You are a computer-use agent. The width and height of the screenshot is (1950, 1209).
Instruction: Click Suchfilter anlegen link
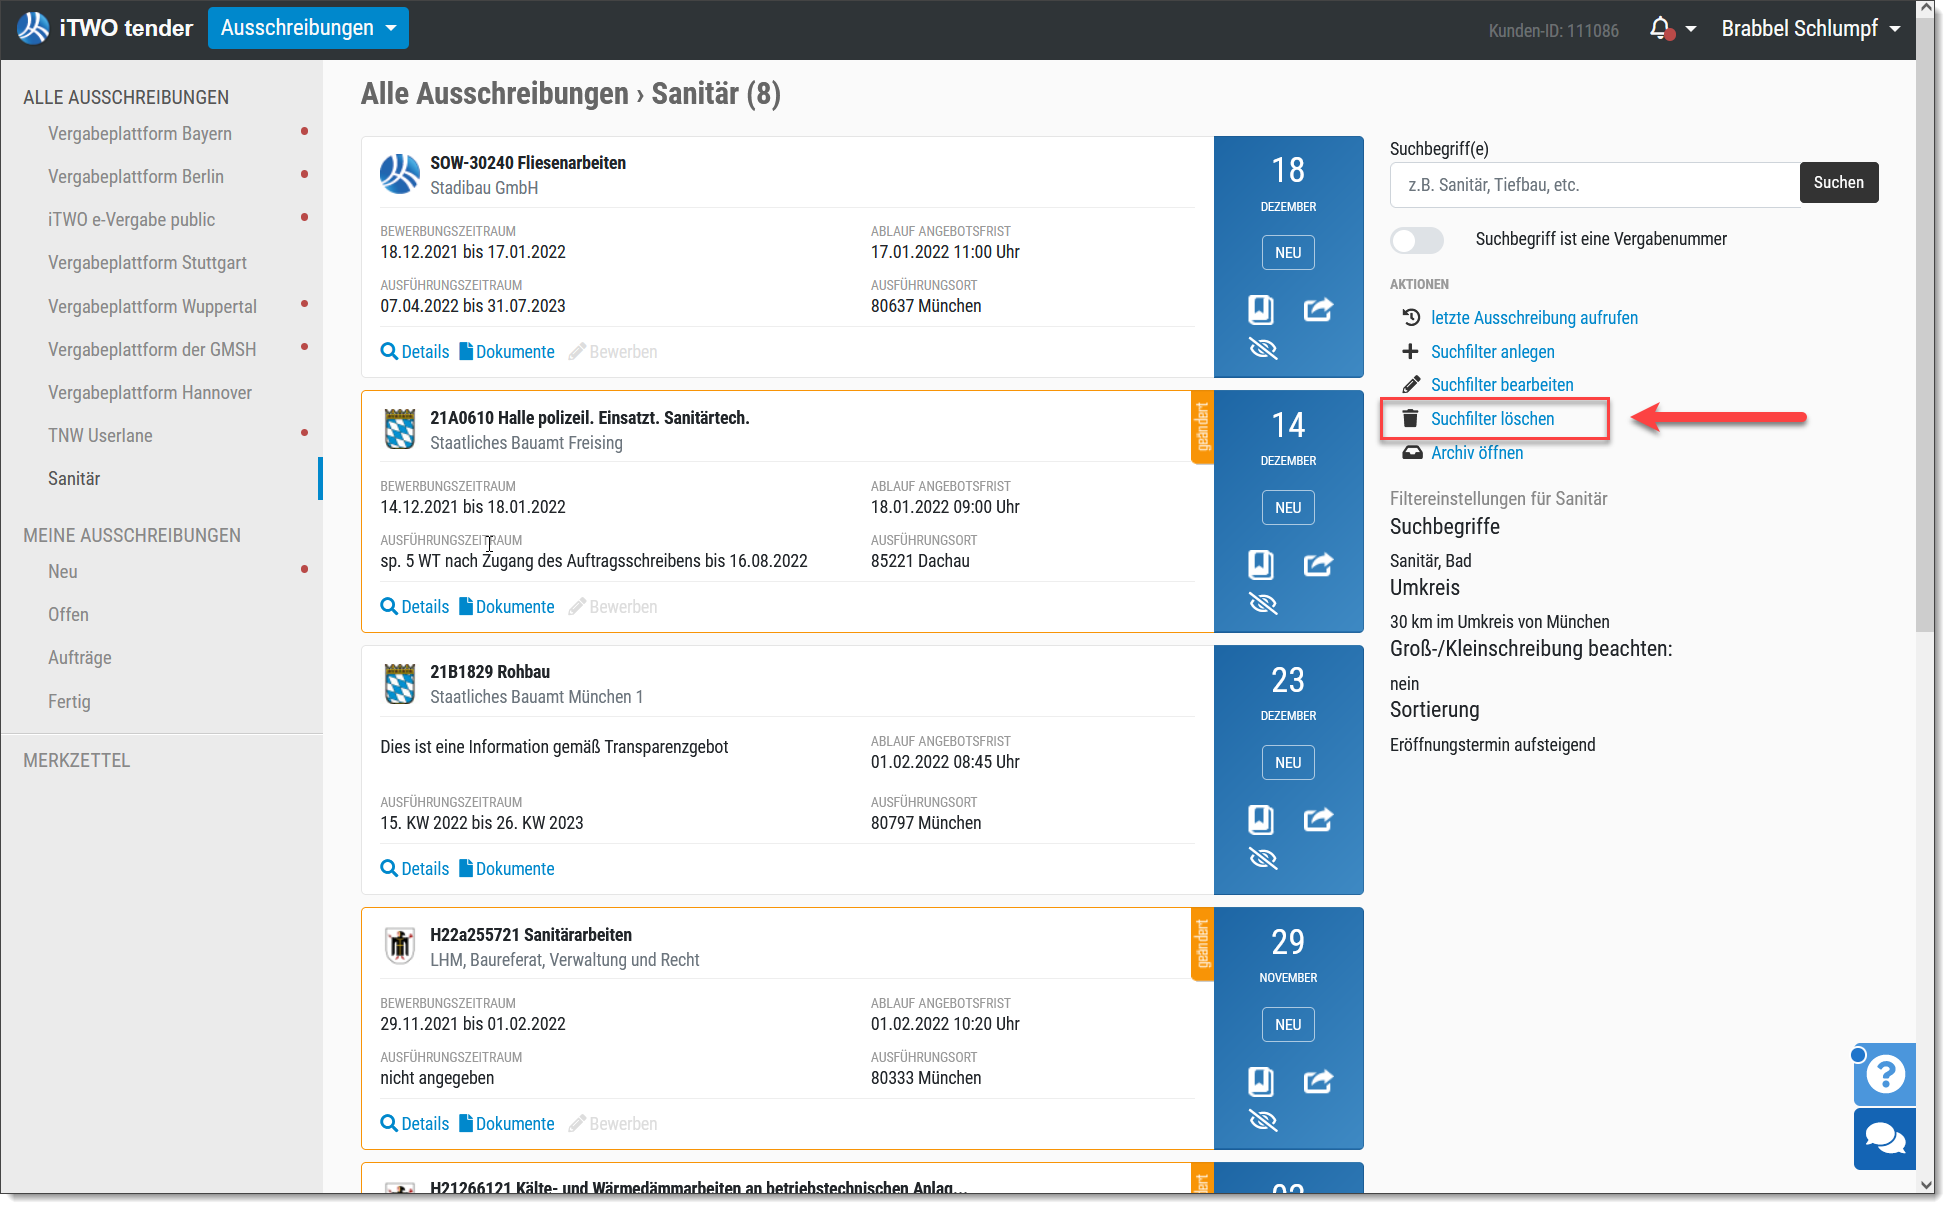pyautogui.click(x=1492, y=352)
